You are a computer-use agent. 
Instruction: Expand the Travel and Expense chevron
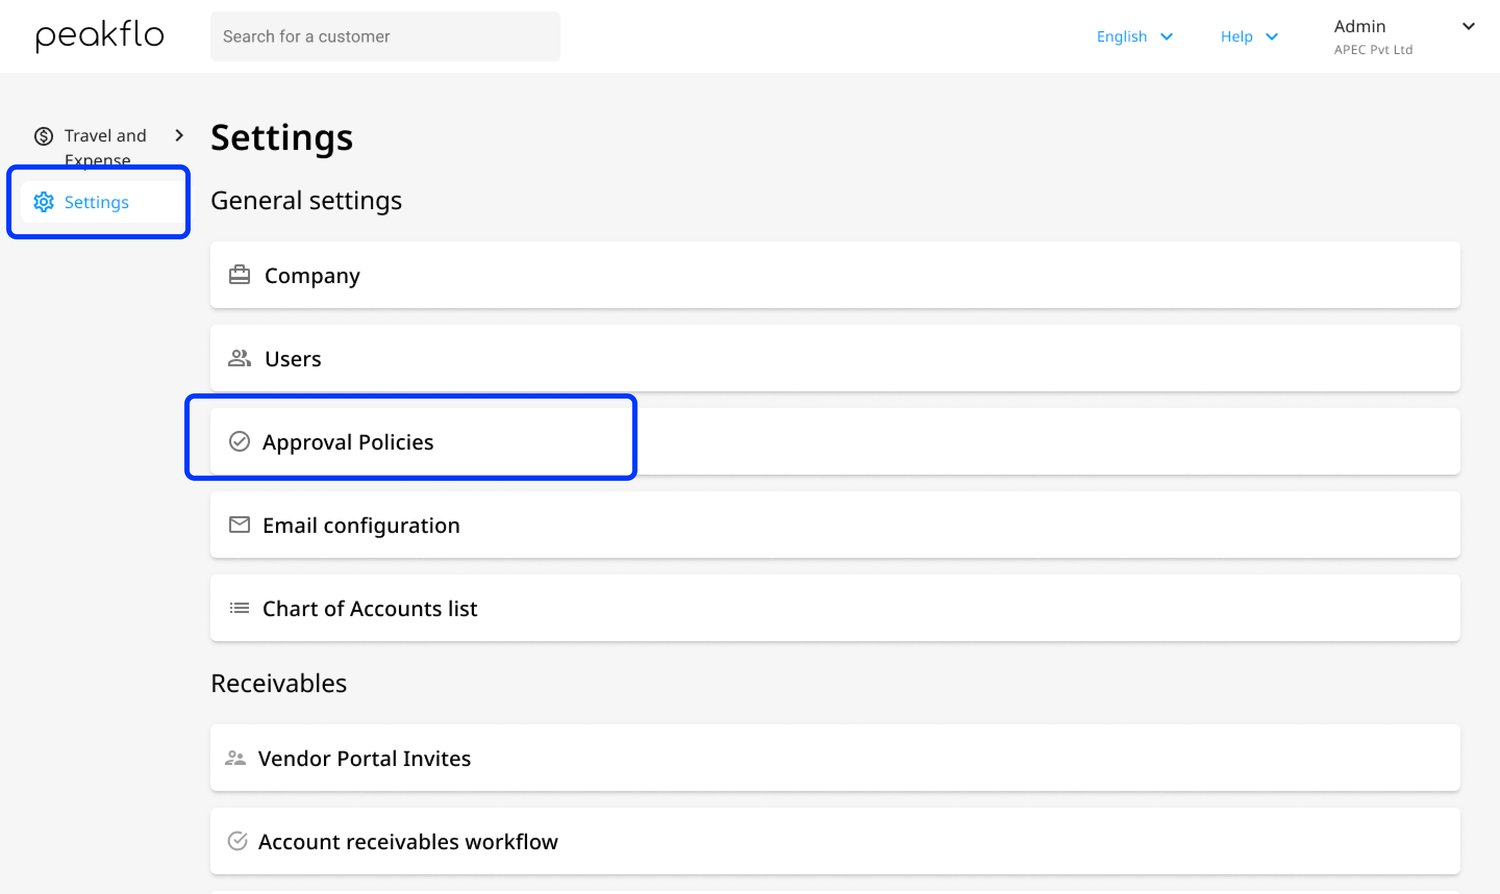click(x=179, y=135)
